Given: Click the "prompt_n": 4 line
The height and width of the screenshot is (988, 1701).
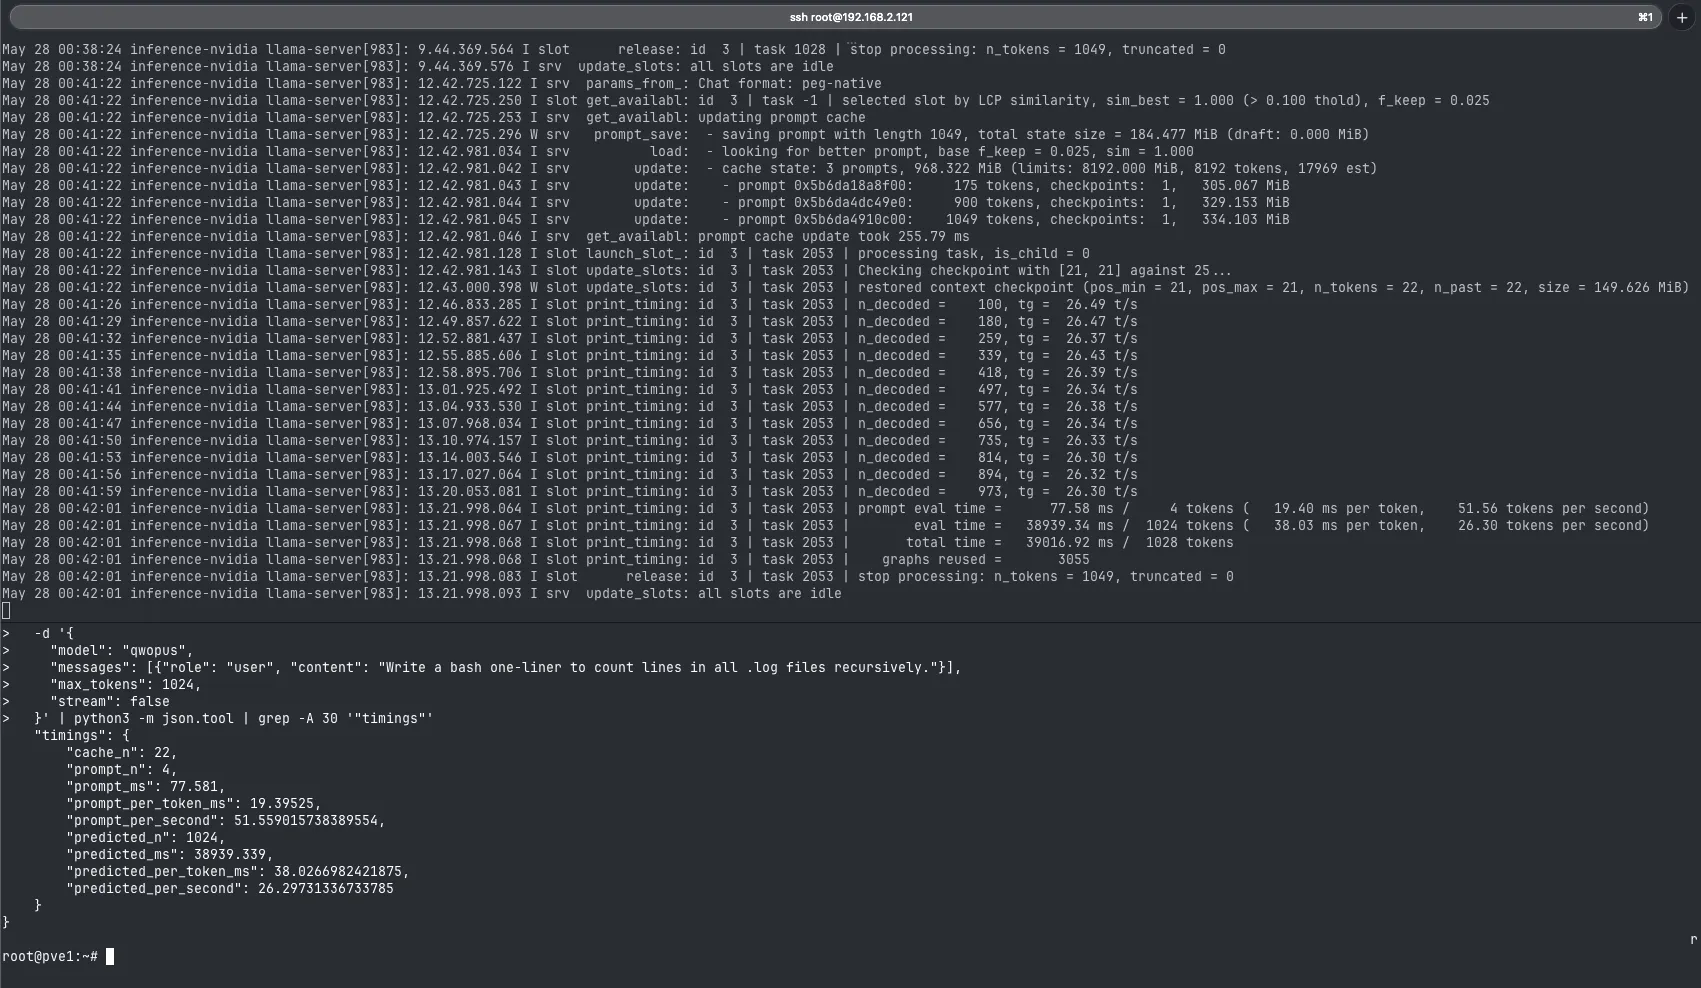Looking at the screenshot, I should click(122, 769).
